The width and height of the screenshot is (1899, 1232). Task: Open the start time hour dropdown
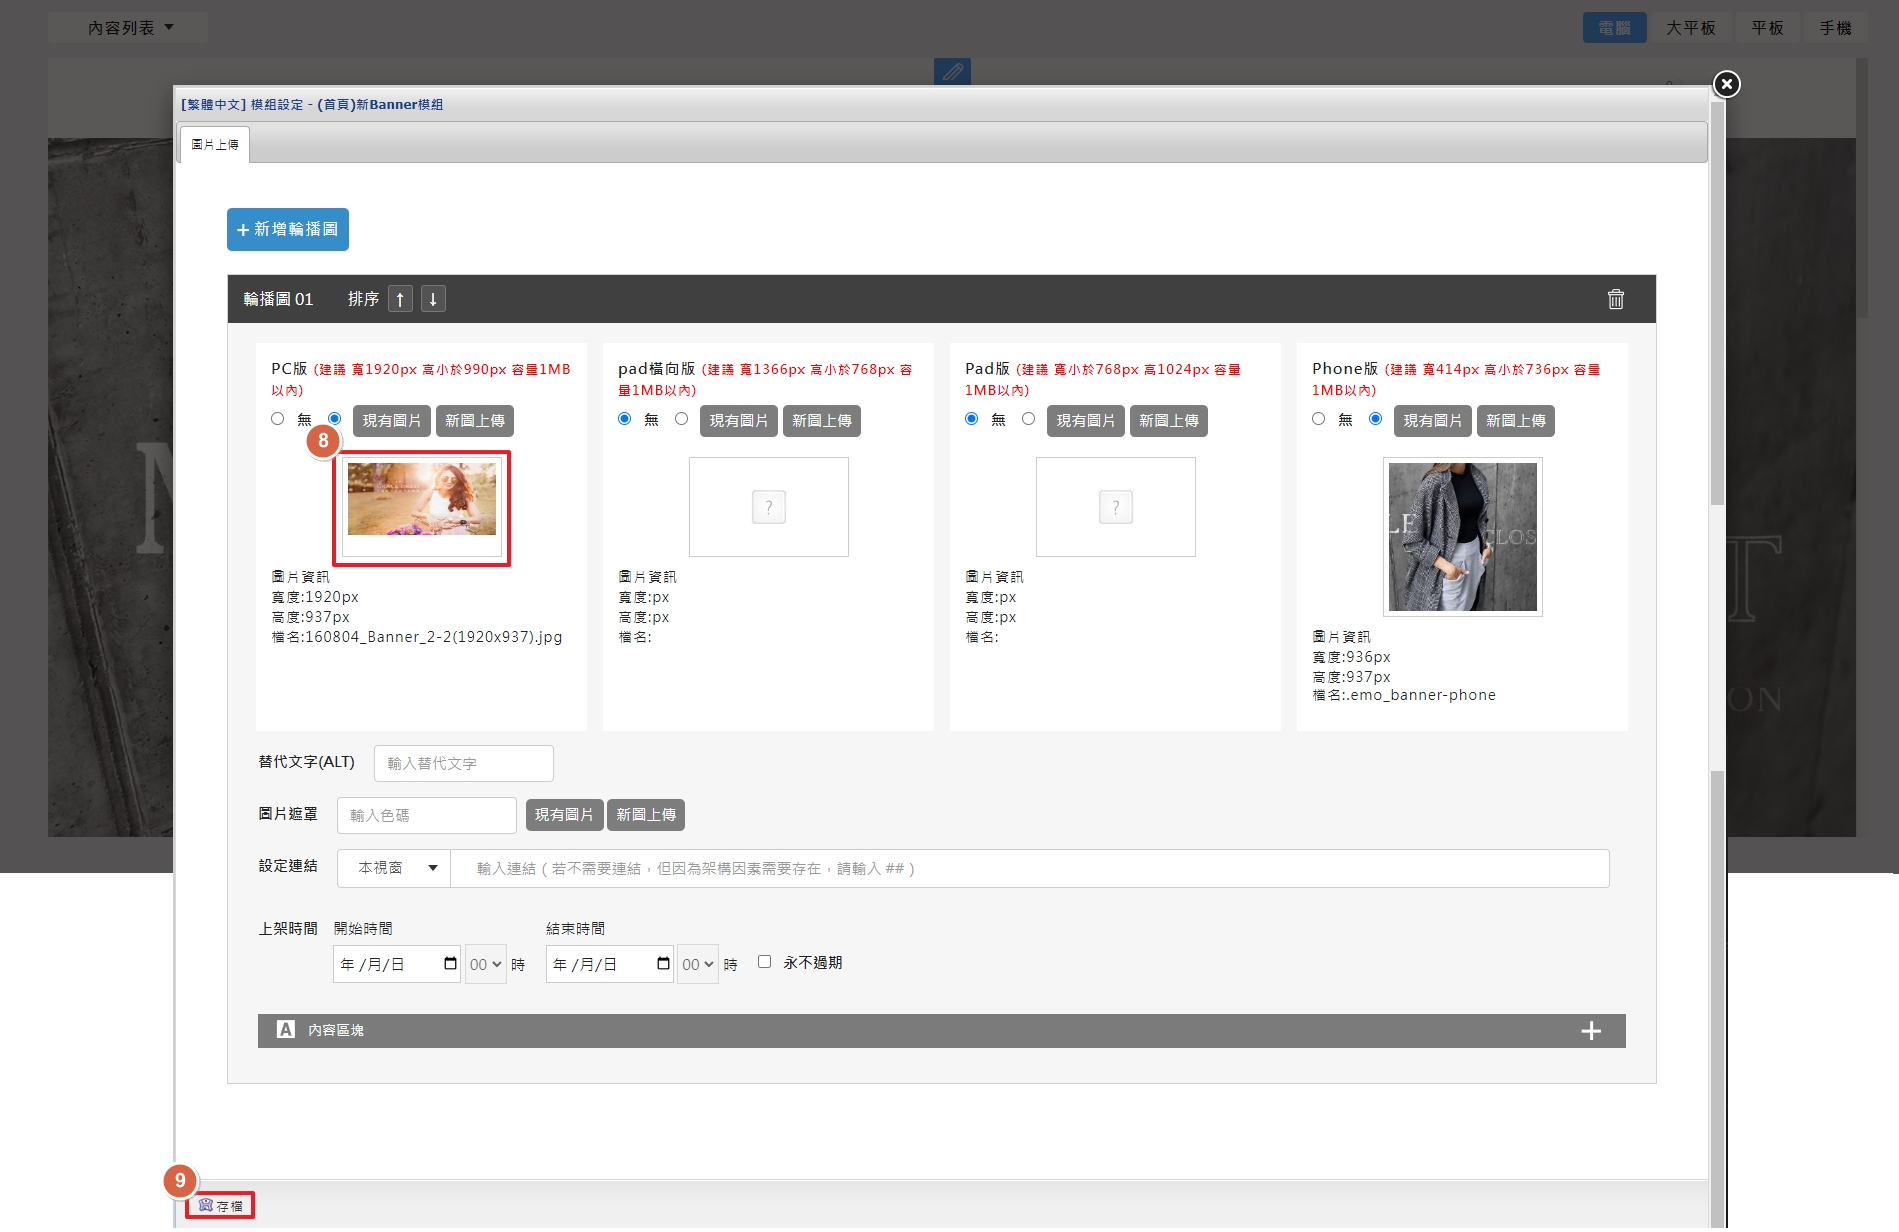485,964
